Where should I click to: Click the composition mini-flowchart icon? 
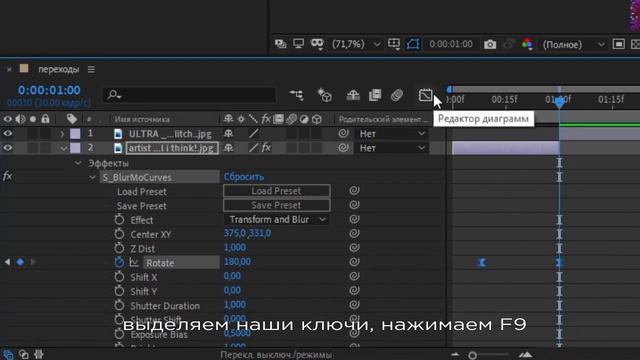tap(297, 95)
